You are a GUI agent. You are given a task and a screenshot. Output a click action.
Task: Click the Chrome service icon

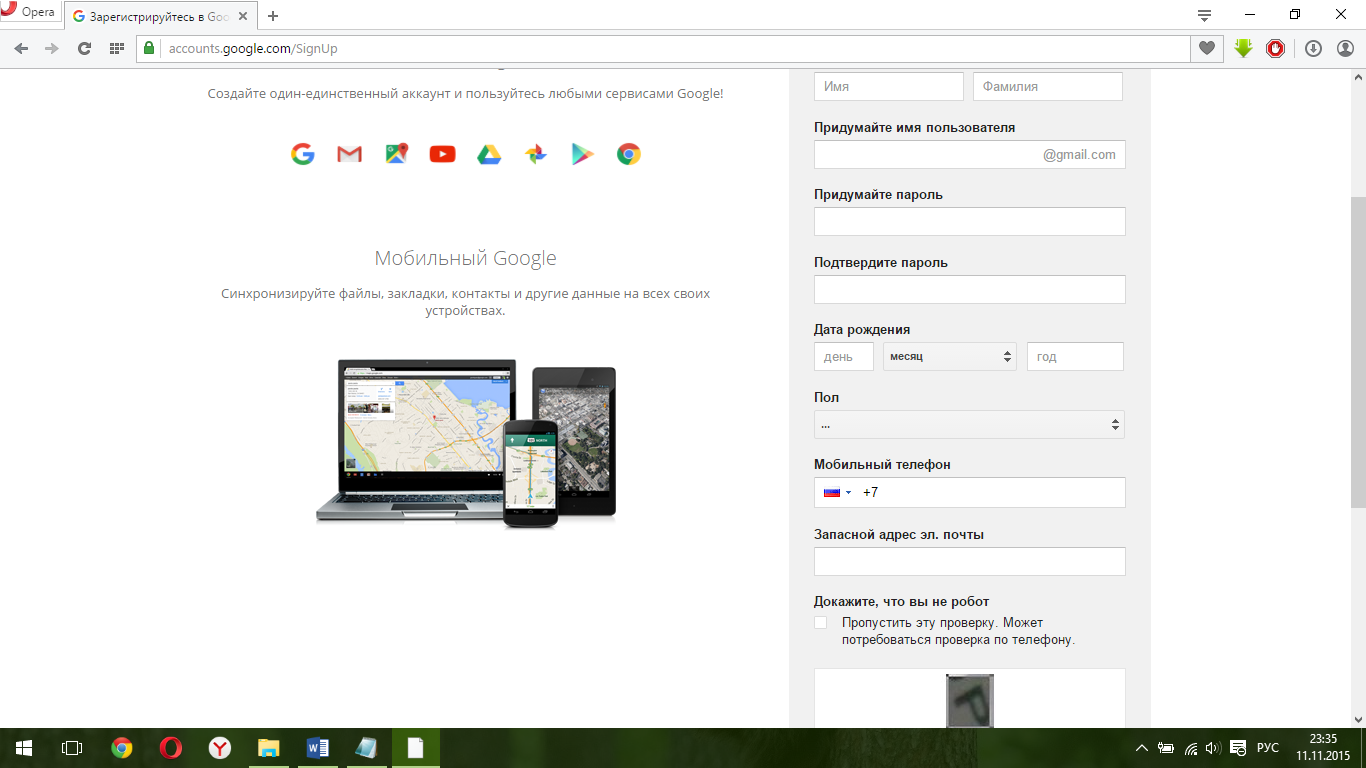(628, 154)
